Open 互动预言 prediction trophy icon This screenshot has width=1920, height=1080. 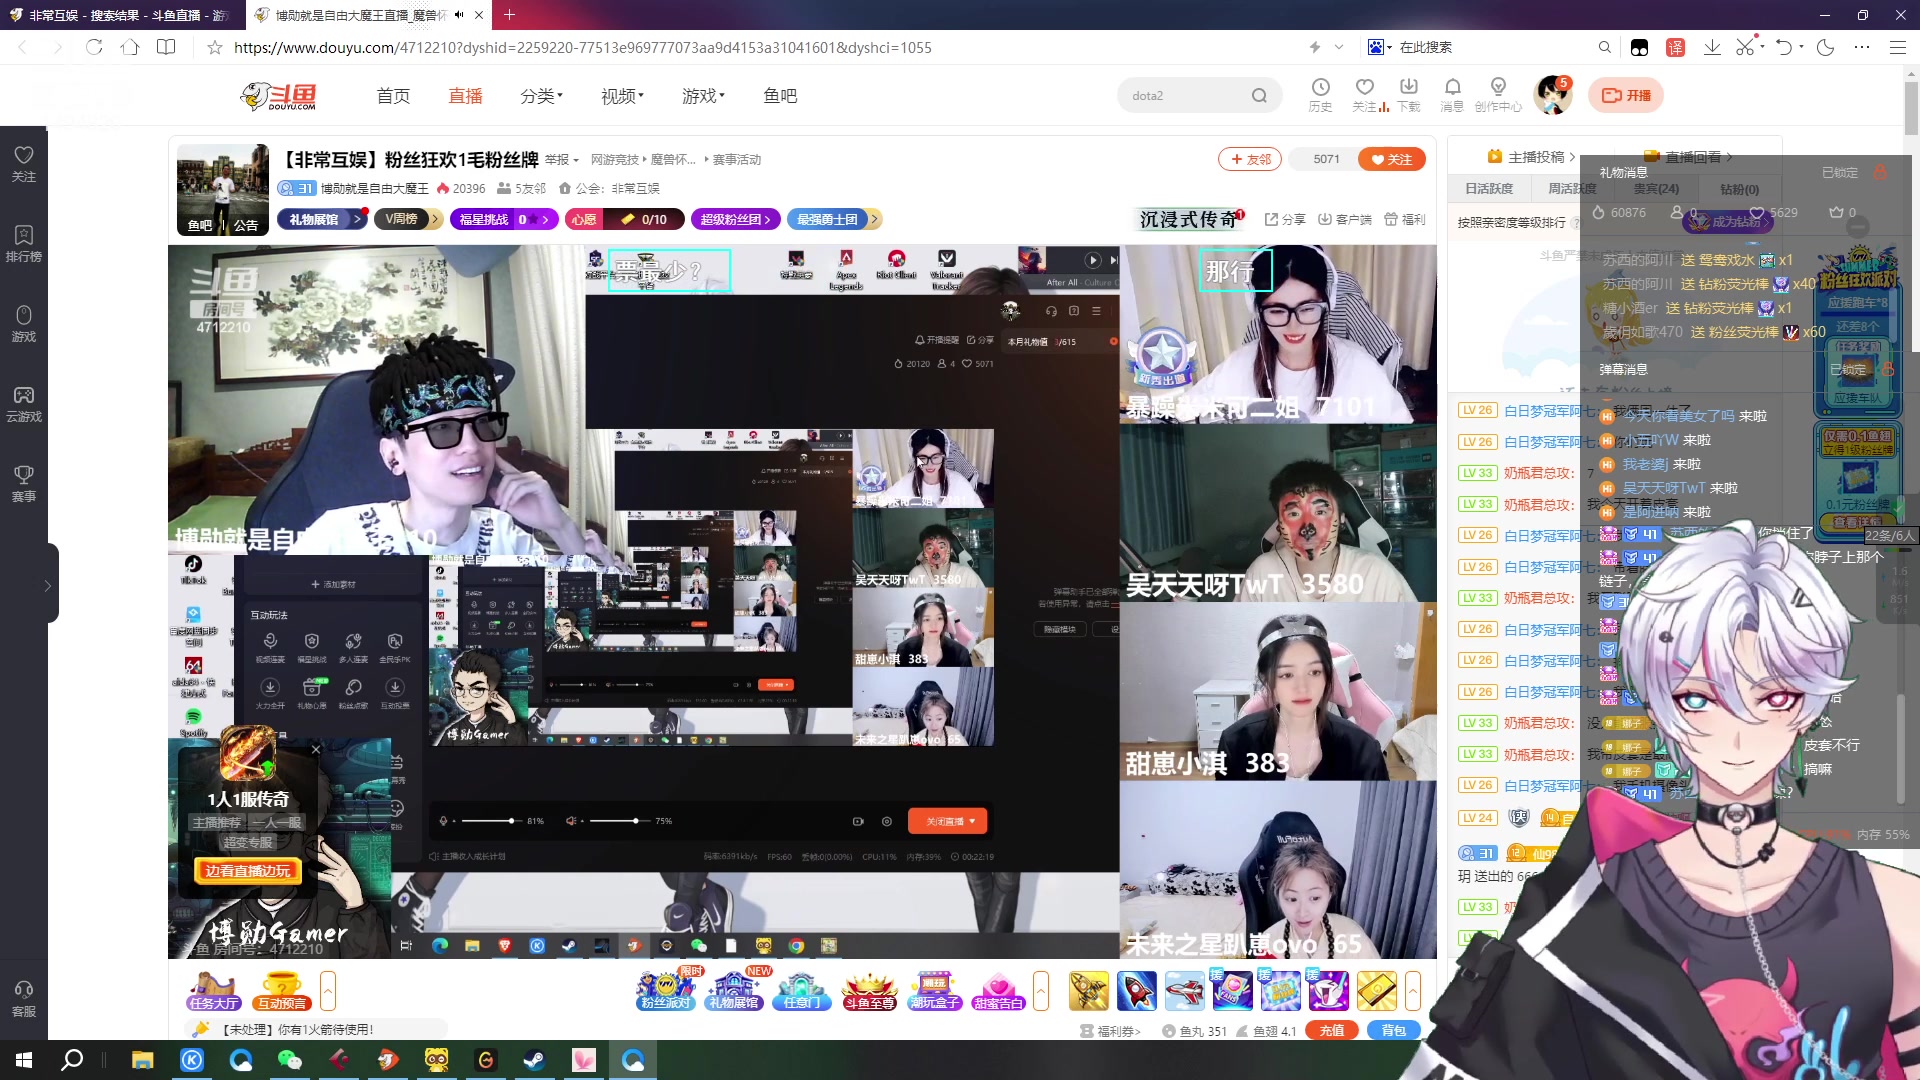click(282, 990)
